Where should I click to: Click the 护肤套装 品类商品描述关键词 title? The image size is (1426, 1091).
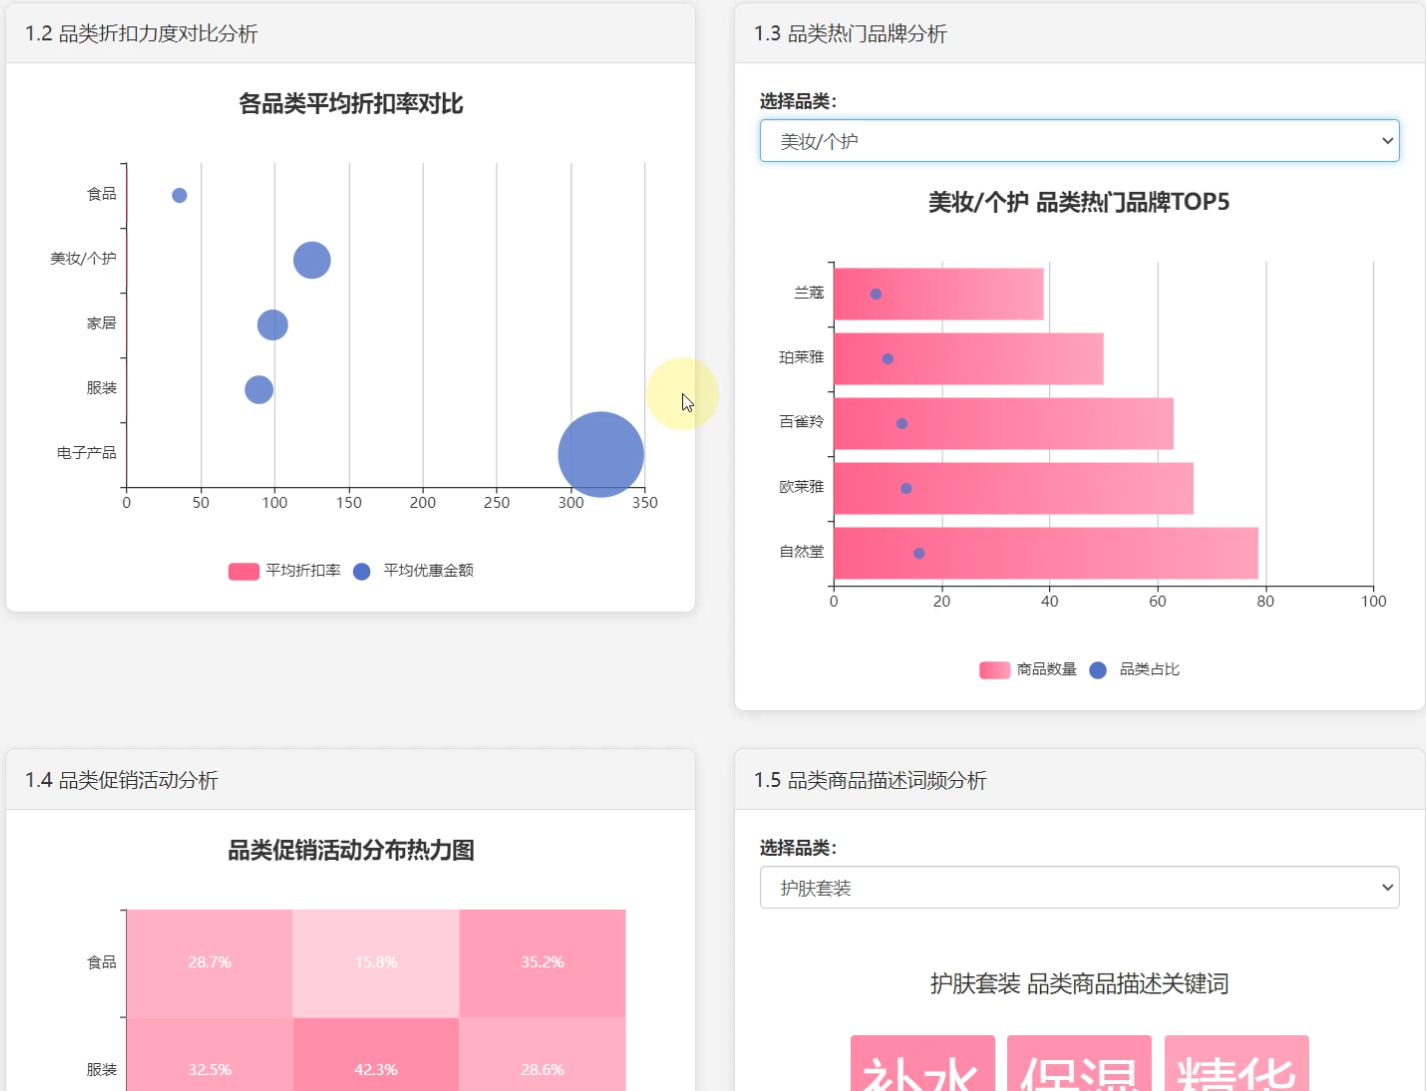tap(1079, 984)
